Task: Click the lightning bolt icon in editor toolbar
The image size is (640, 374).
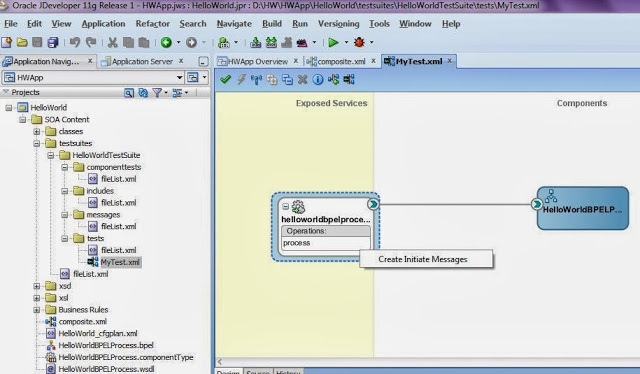Action: pyautogui.click(x=241, y=79)
